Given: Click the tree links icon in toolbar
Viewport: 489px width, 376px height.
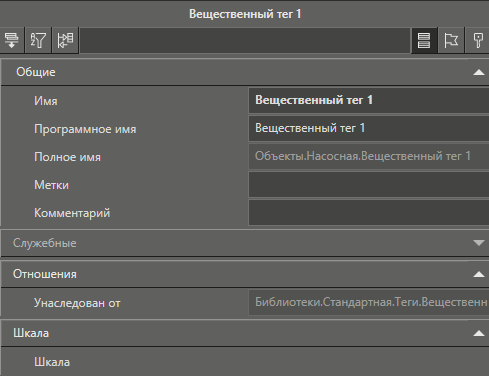Looking at the screenshot, I should pyautogui.click(x=65, y=40).
